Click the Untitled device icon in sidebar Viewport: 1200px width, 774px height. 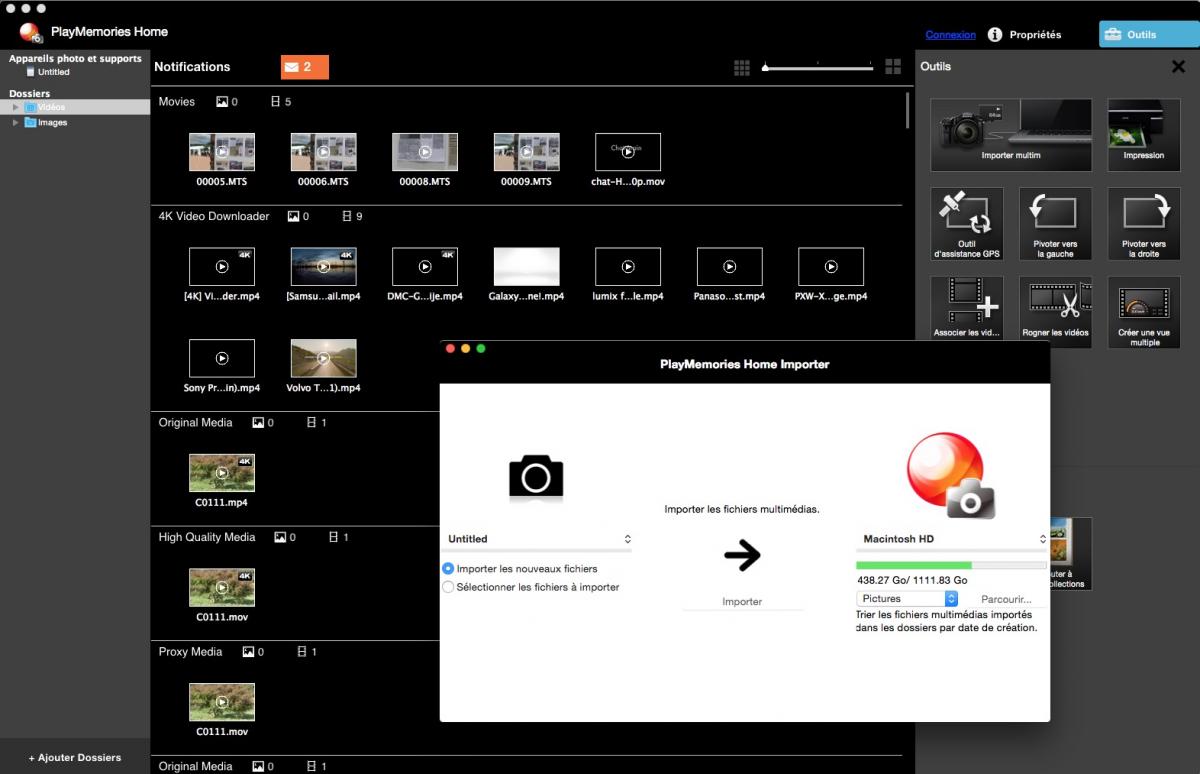[x=30, y=72]
